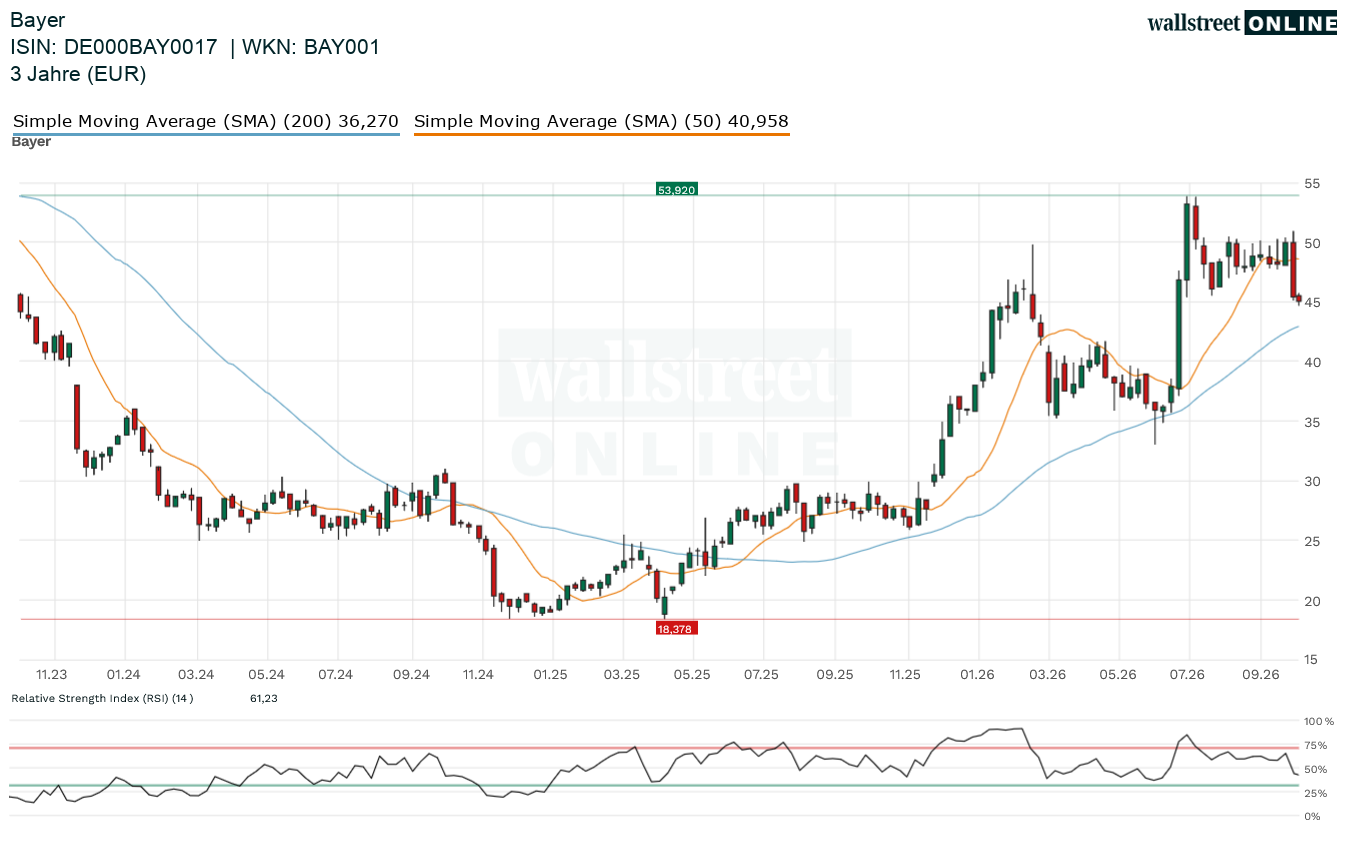This screenshot has width=1349, height=843.
Task: Click the wallstreet ONLINE logo
Action: click(x=1242, y=23)
